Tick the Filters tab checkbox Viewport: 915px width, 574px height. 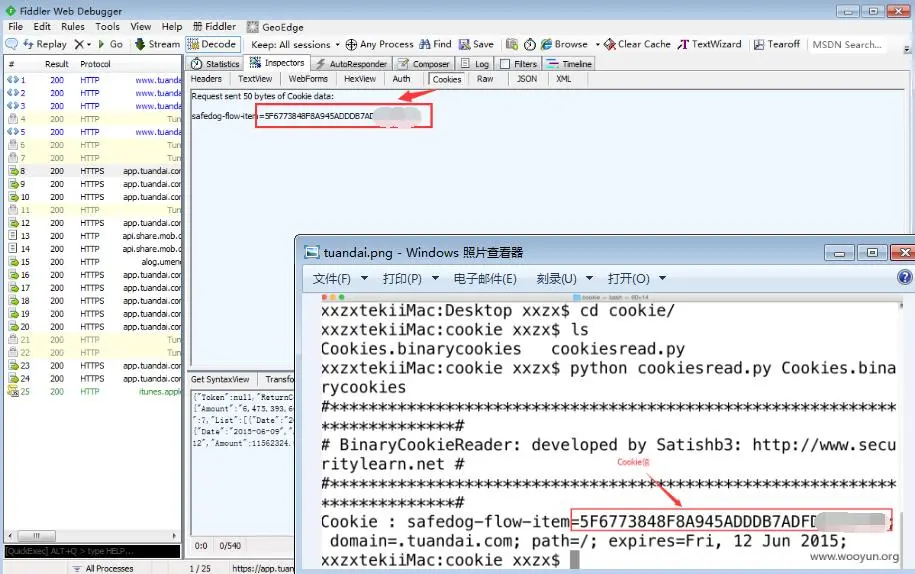point(505,64)
